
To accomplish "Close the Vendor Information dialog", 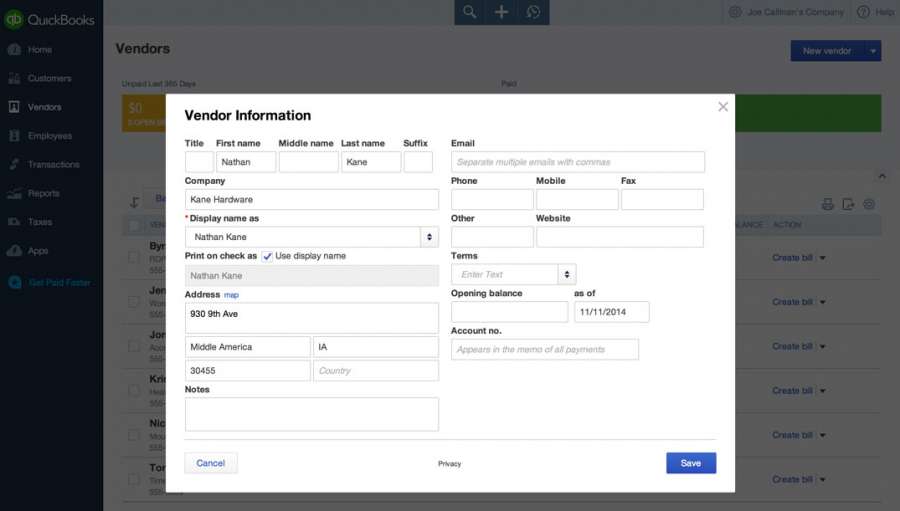I will coord(723,107).
